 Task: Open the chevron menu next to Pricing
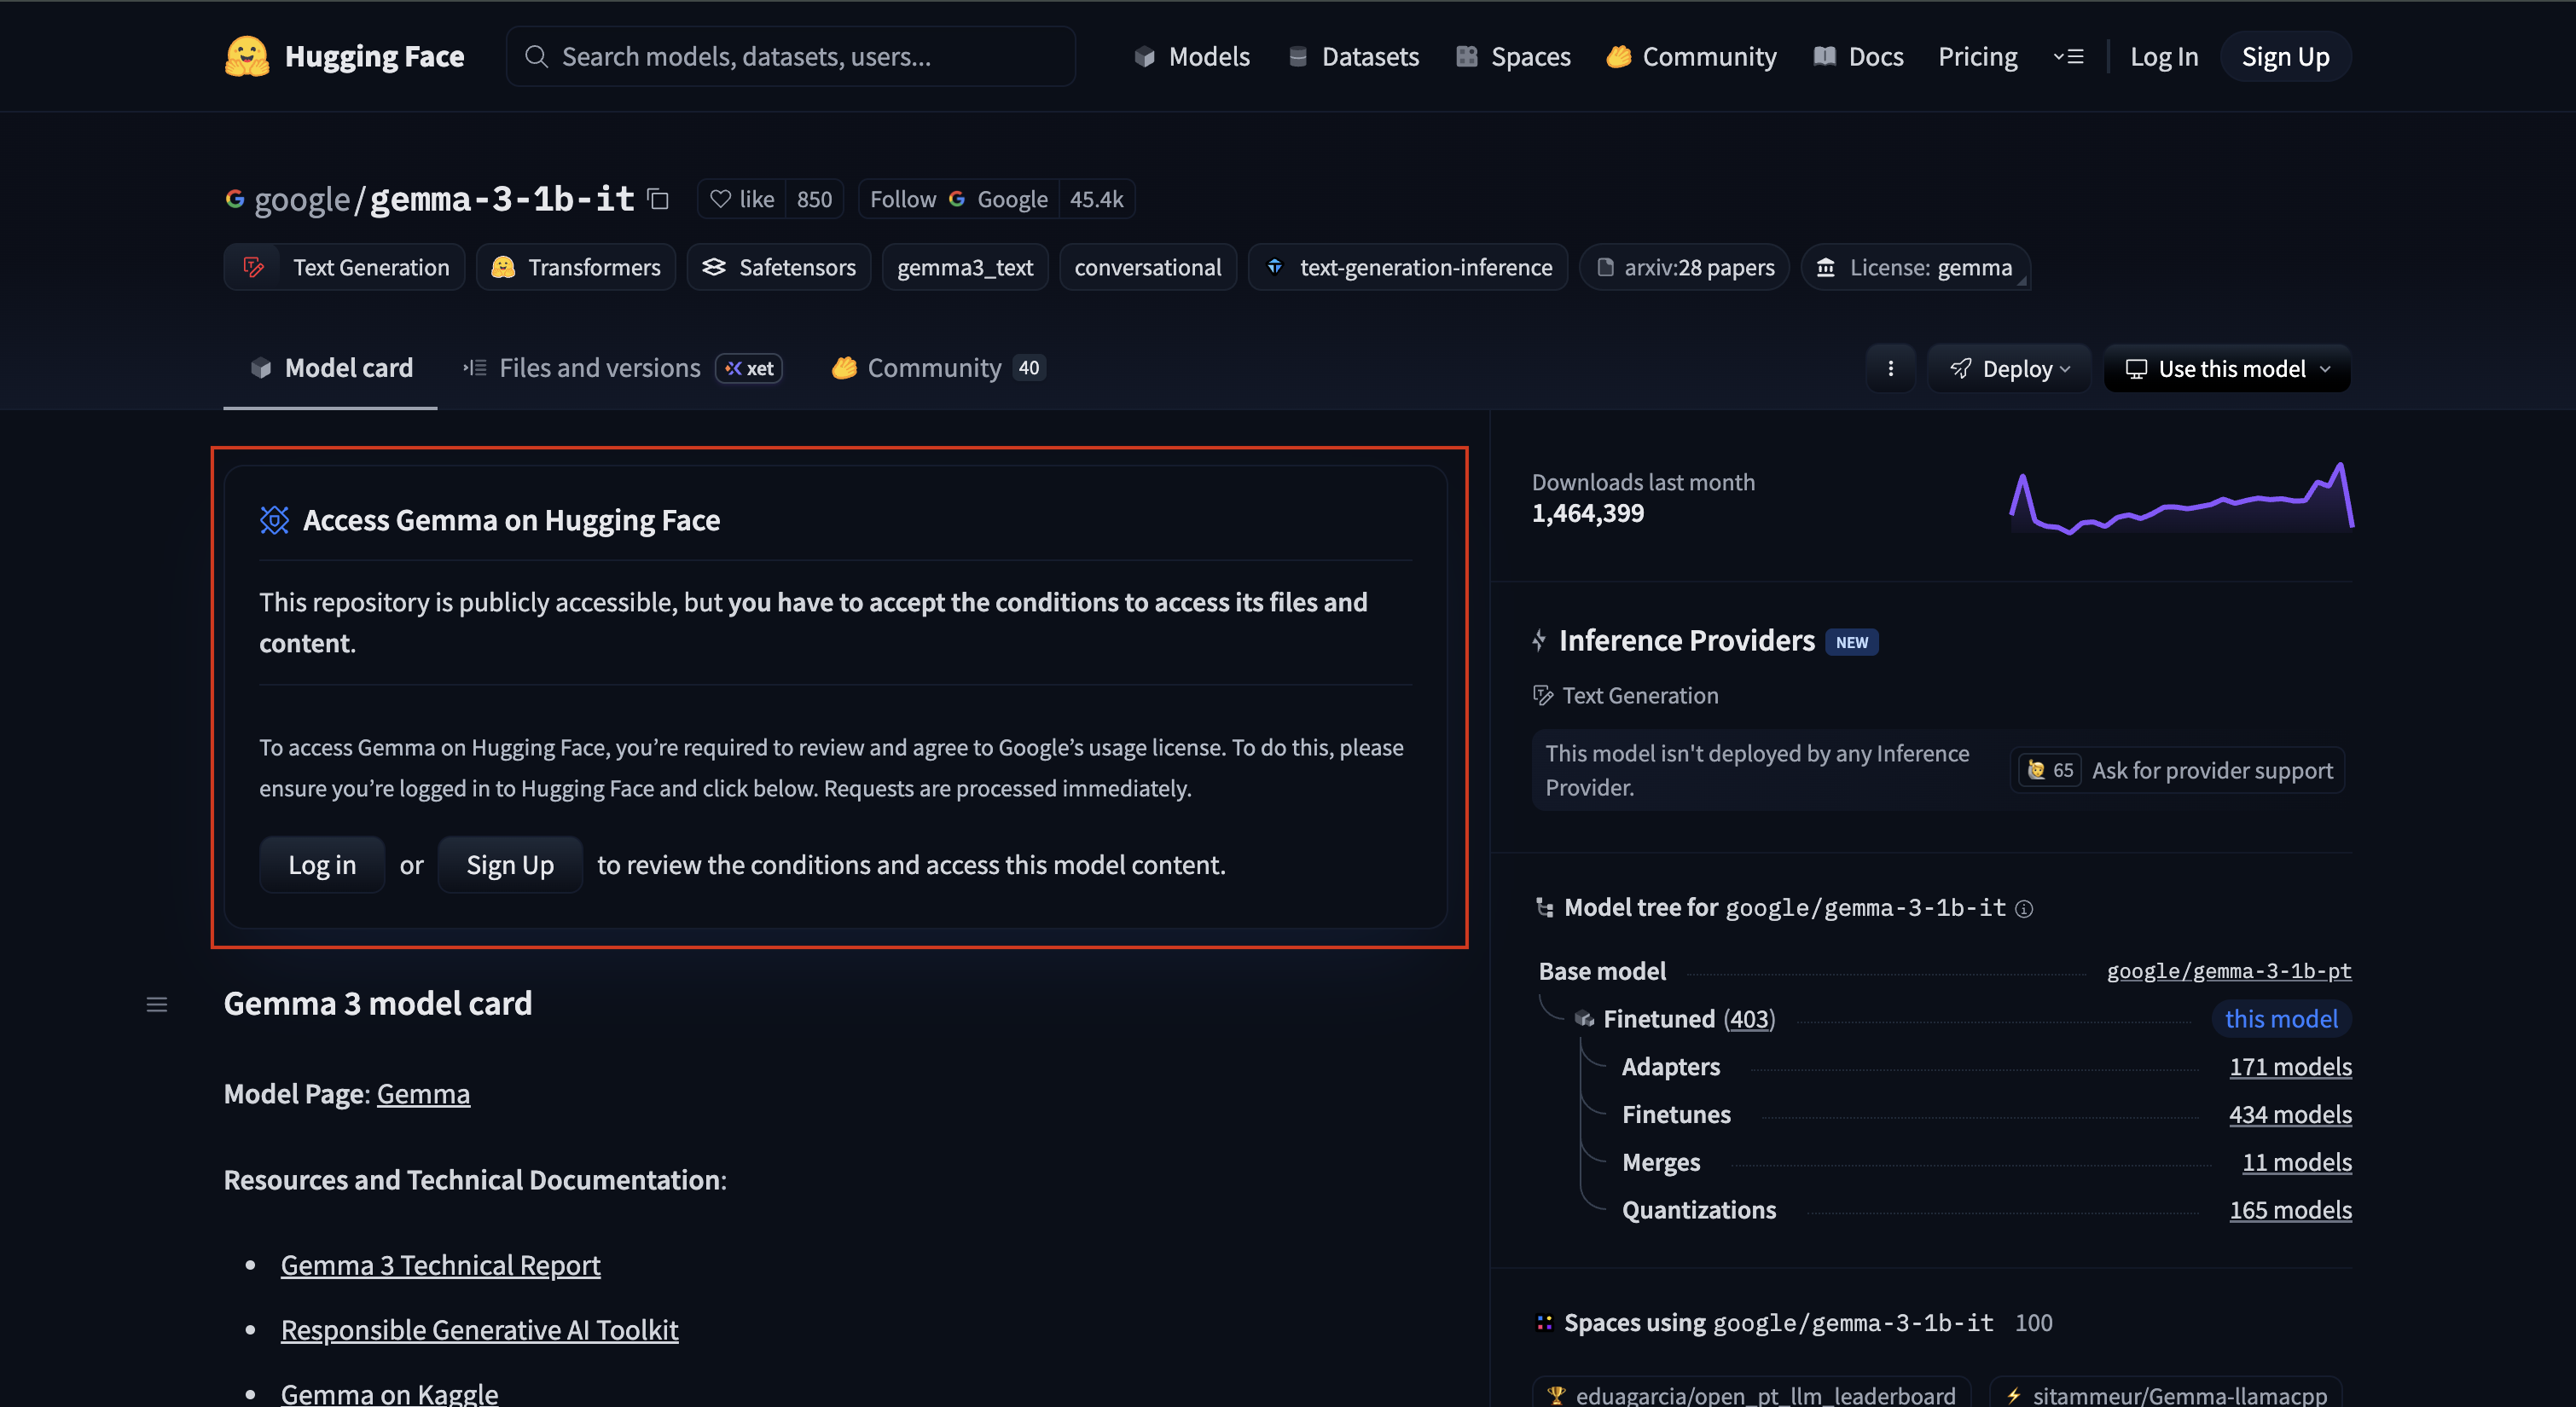click(2069, 56)
